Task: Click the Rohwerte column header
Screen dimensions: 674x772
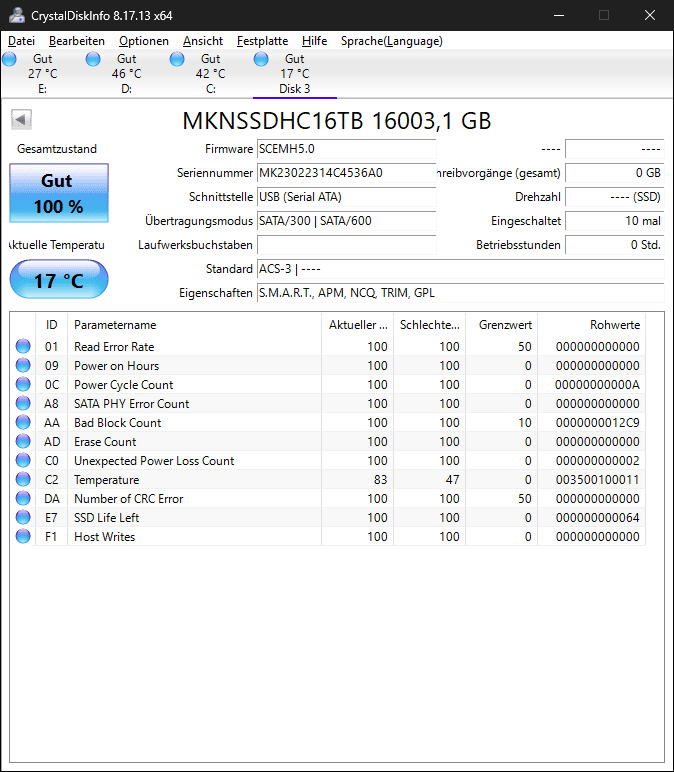Action: click(x=591, y=325)
